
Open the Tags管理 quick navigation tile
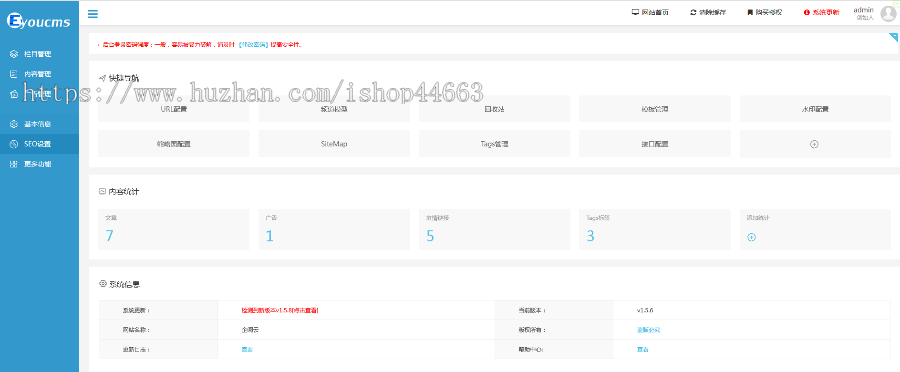494,144
